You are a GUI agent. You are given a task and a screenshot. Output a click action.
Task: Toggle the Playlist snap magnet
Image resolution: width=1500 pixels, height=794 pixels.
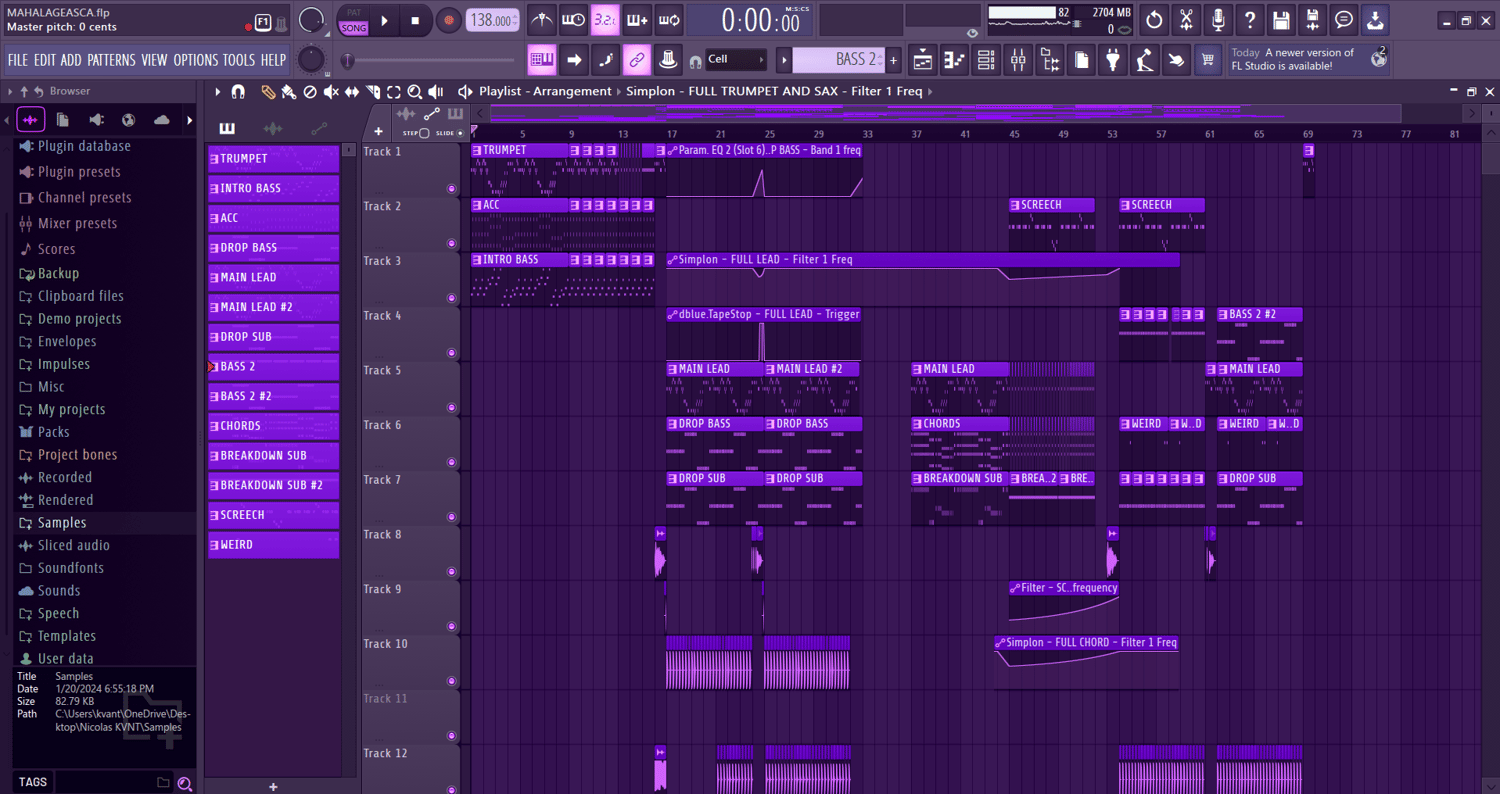click(238, 92)
